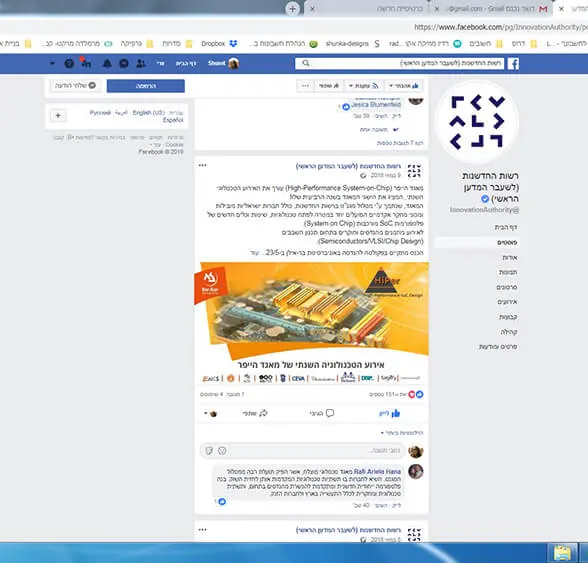588x563 pixels.
Task: Open the Dropbox bookmark
Action: pyautogui.click(x=219, y=44)
